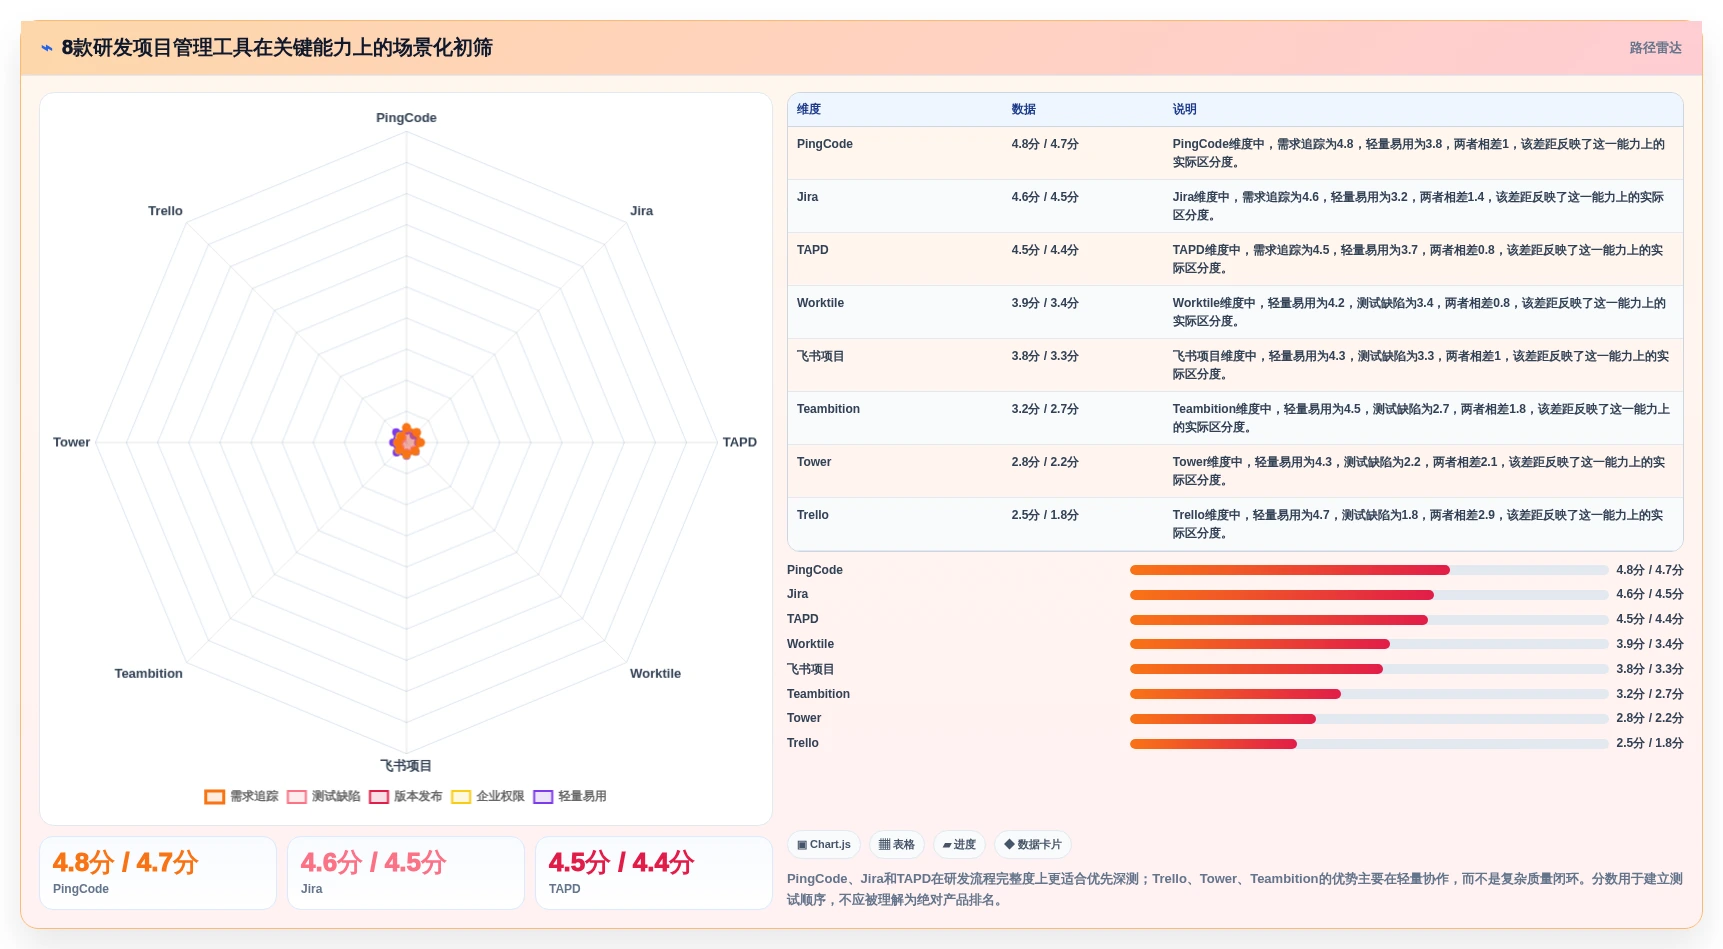
Task: Click the 3.8分 / 3.3分 bar value label
Action: click(1650, 669)
